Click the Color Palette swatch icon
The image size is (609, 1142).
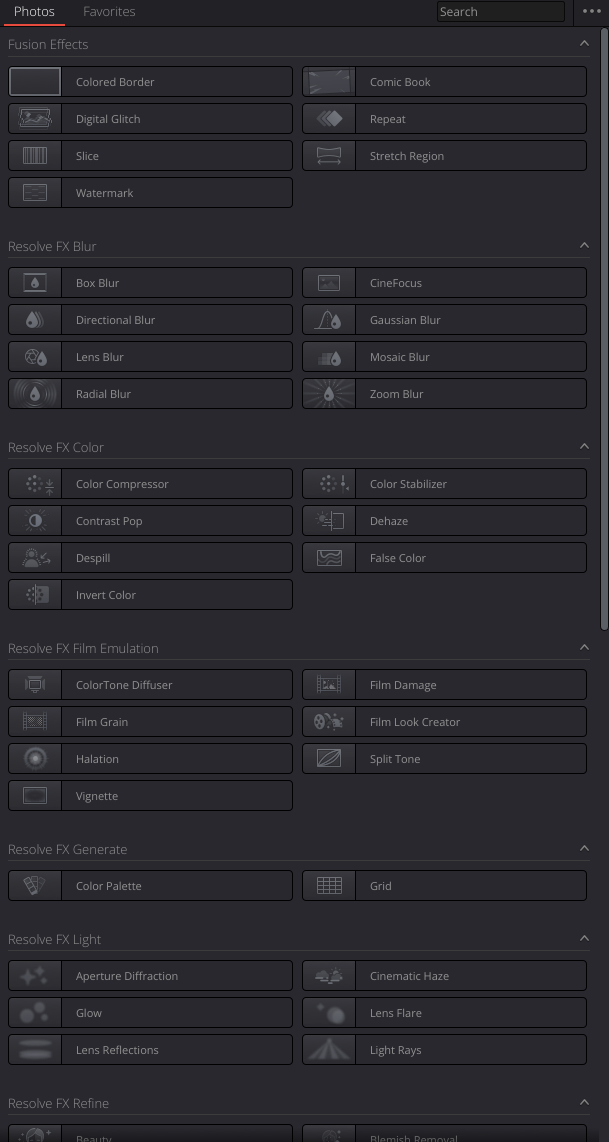point(35,885)
